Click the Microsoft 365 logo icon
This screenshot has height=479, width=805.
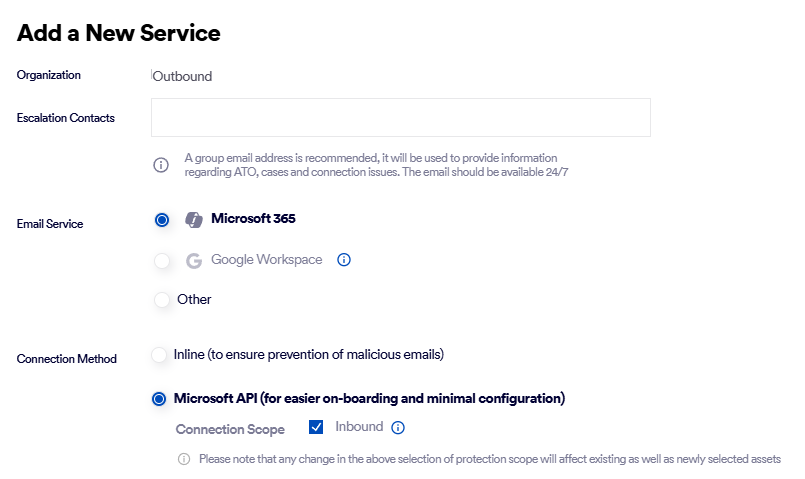tap(194, 220)
